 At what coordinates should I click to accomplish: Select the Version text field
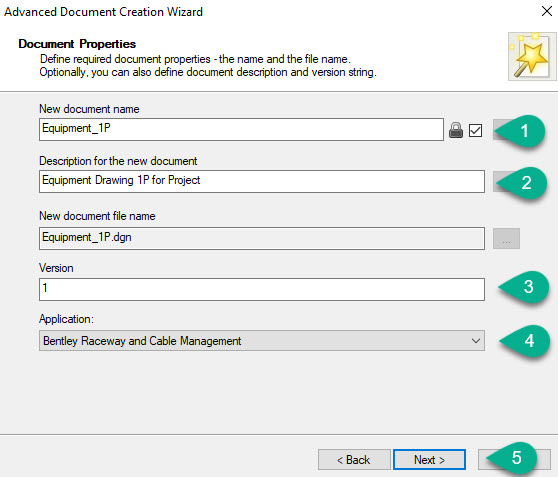click(x=262, y=289)
